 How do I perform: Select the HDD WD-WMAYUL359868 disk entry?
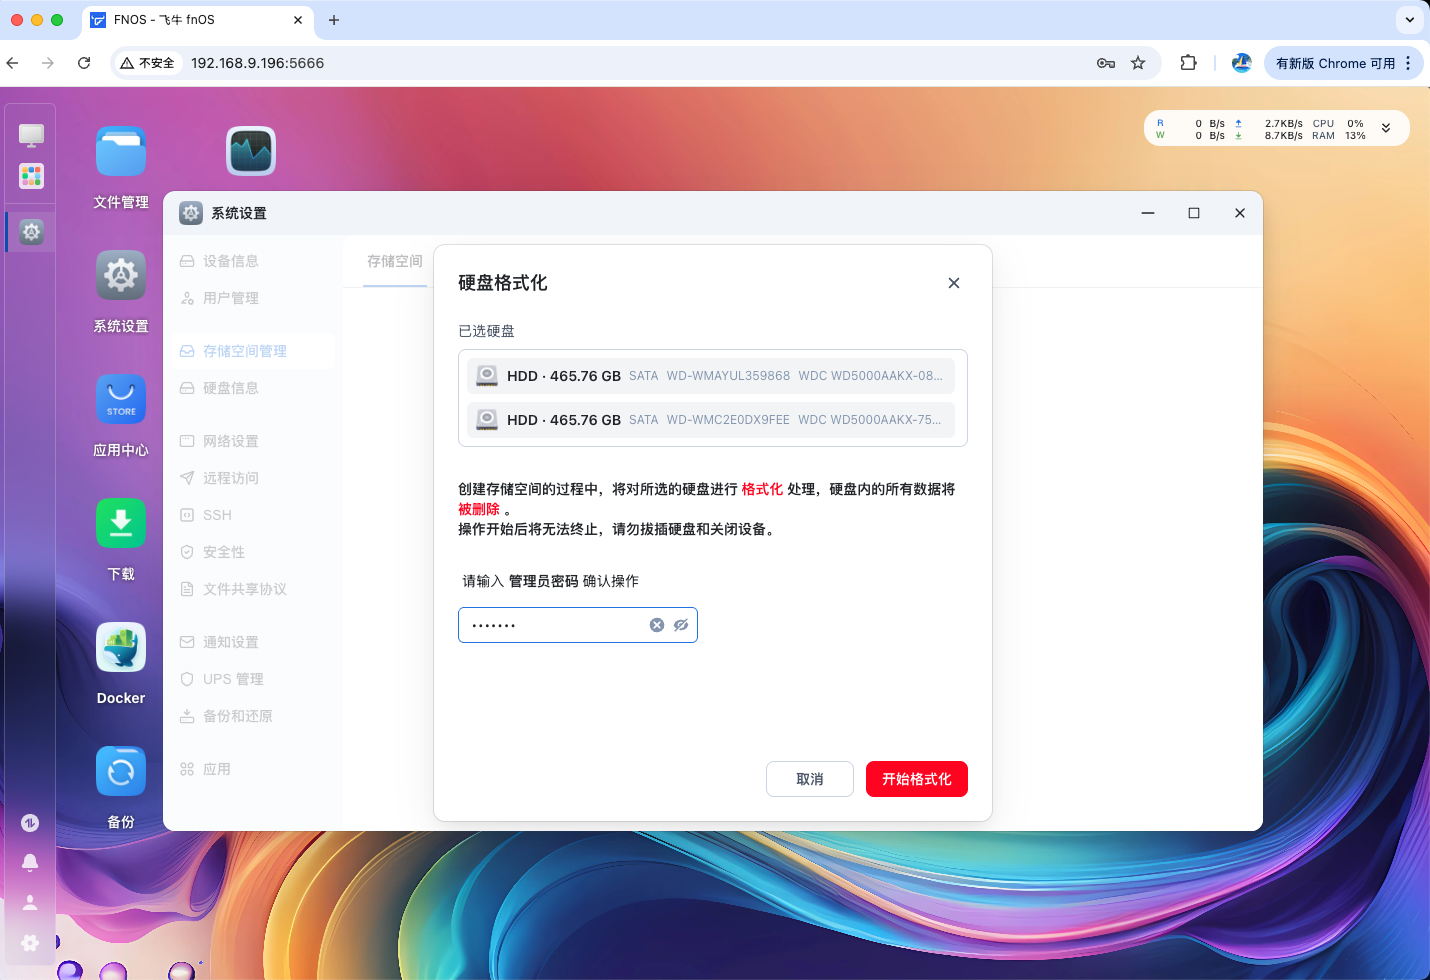coord(711,375)
